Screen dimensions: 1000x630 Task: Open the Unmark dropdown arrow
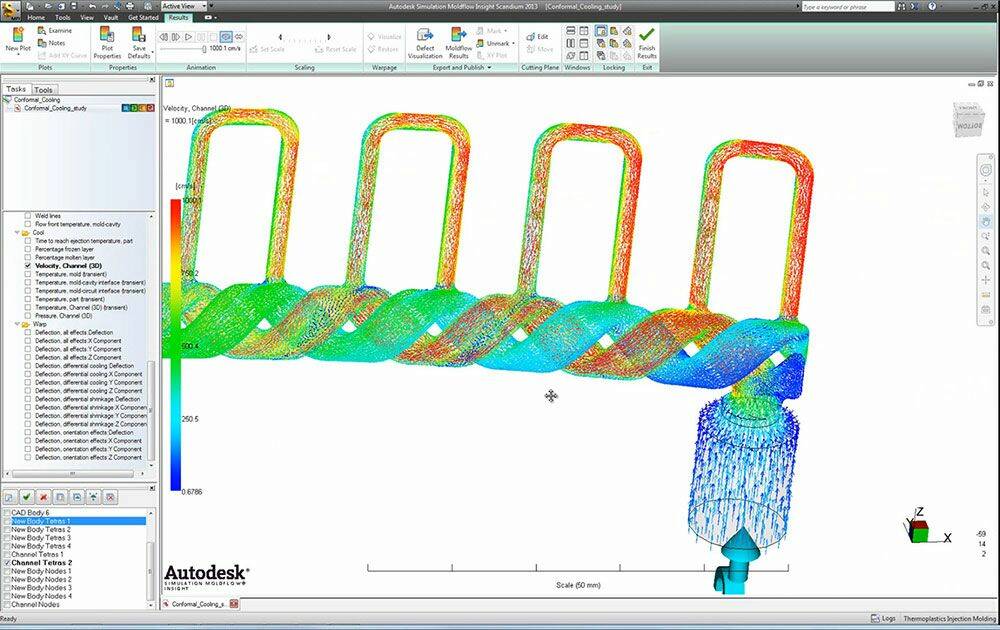(513, 43)
